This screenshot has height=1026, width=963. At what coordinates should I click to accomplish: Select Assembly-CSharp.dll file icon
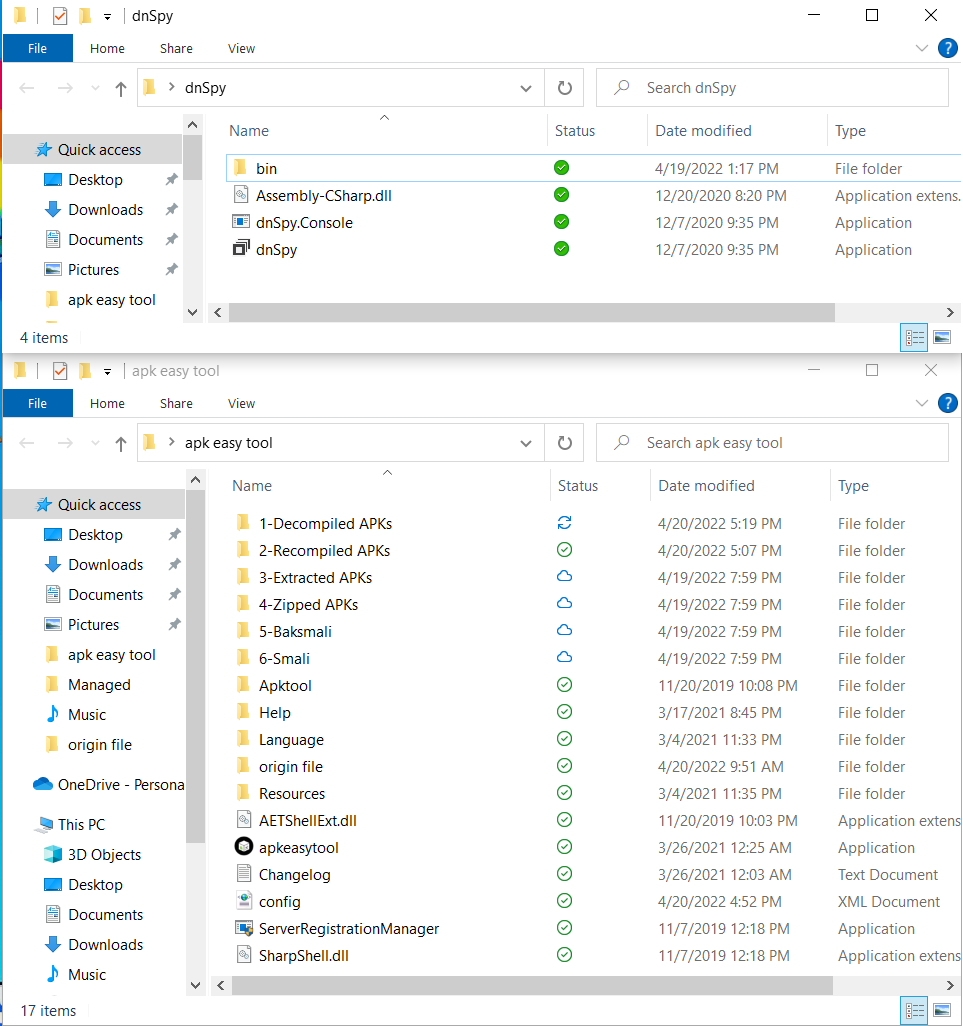[241, 195]
